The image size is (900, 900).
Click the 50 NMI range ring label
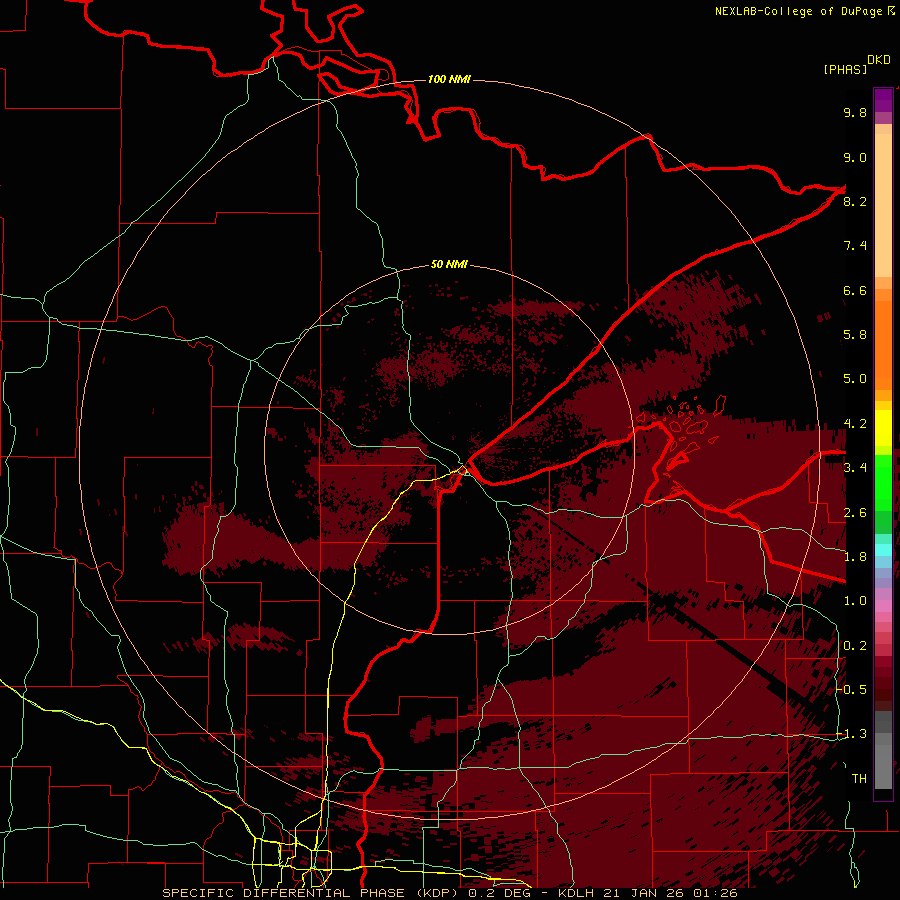[449, 264]
